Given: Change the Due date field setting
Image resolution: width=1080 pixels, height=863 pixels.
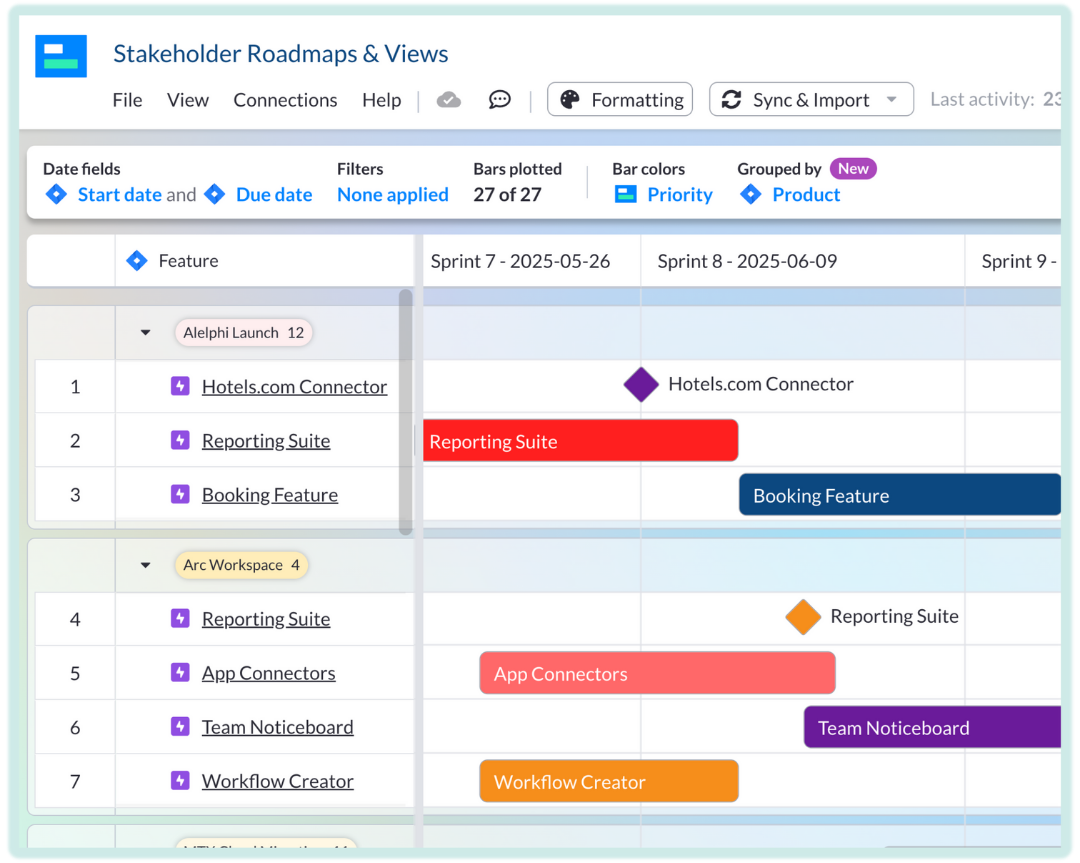Looking at the screenshot, I should pyautogui.click(x=274, y=195).
